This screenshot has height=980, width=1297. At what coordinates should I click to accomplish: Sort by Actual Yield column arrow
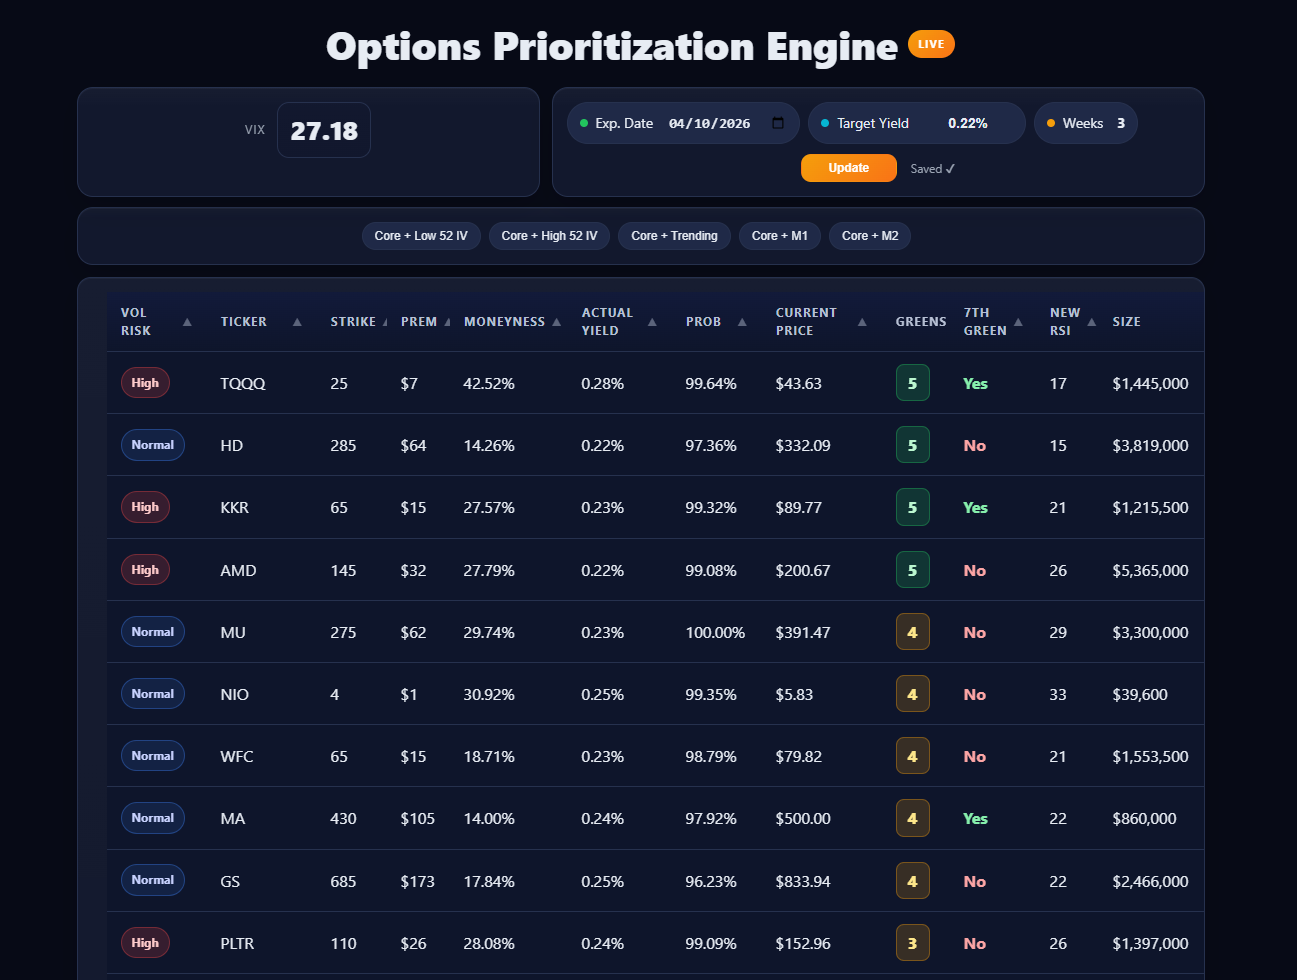click(x=652, y=322)
